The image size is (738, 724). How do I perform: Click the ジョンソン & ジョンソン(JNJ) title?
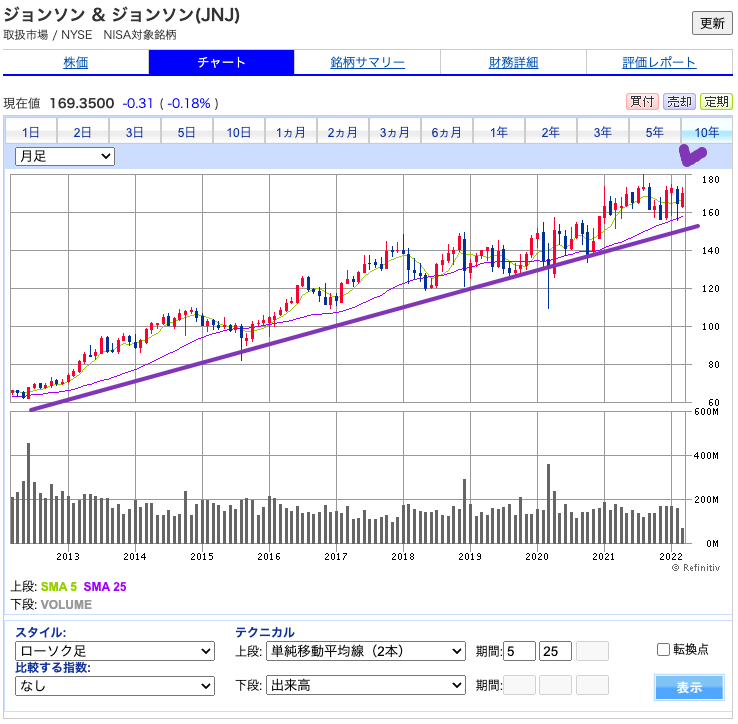click(x=122, y=15)
